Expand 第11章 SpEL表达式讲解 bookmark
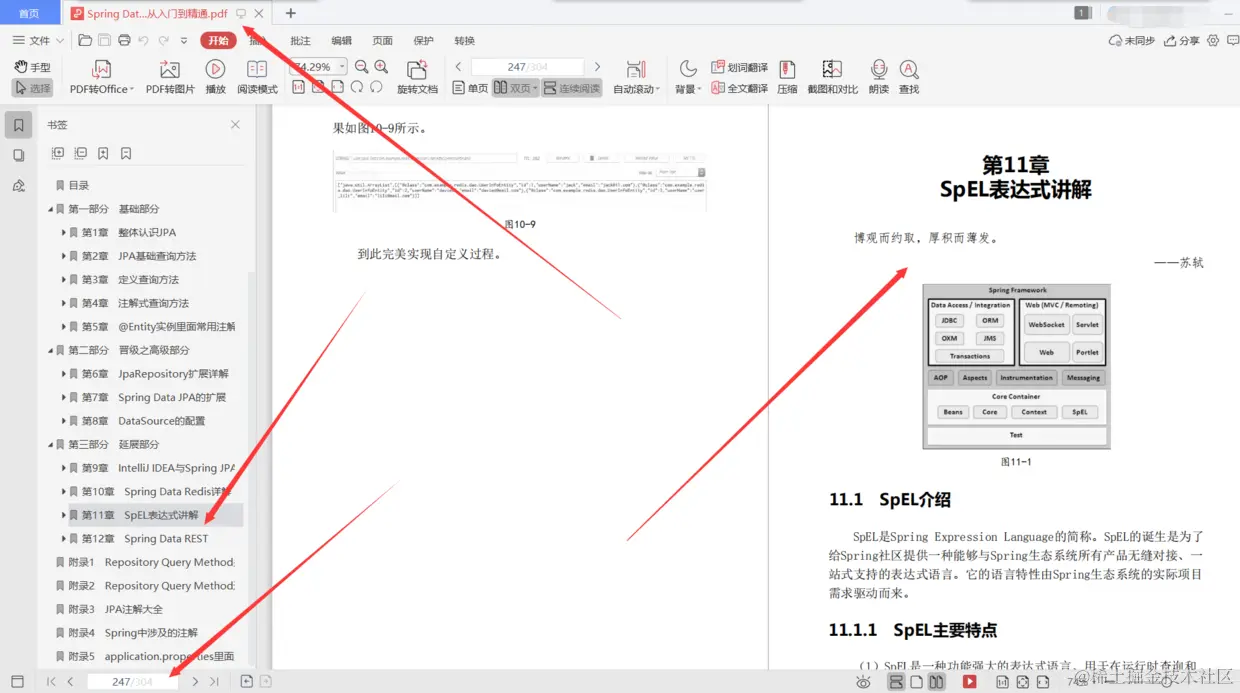Image resolution: width=1240 pixels, height=693 pixels. [64, 515]
